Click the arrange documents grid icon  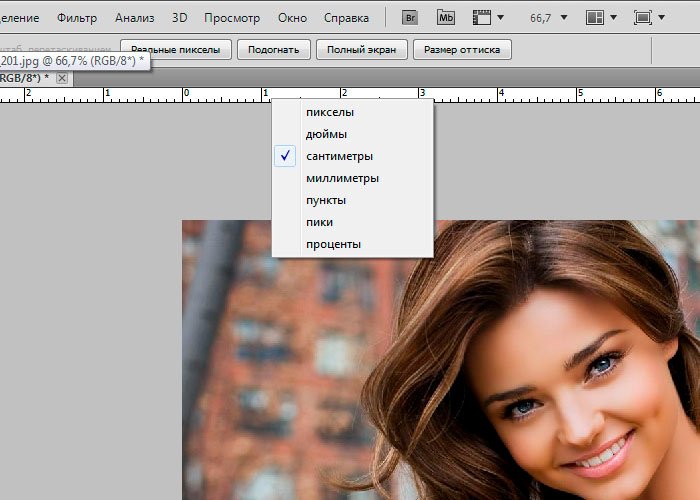(595, 18)
